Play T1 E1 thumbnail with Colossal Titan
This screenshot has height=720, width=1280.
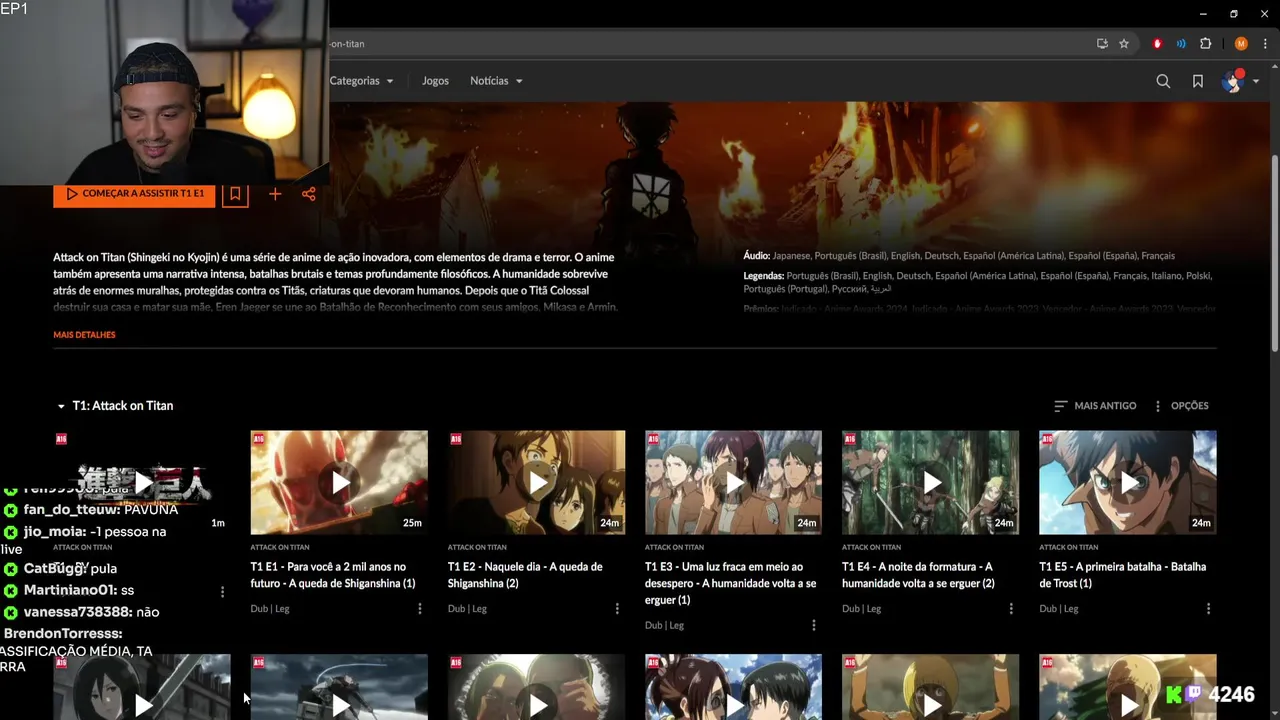pyautogui.click(x=339, y=482)
